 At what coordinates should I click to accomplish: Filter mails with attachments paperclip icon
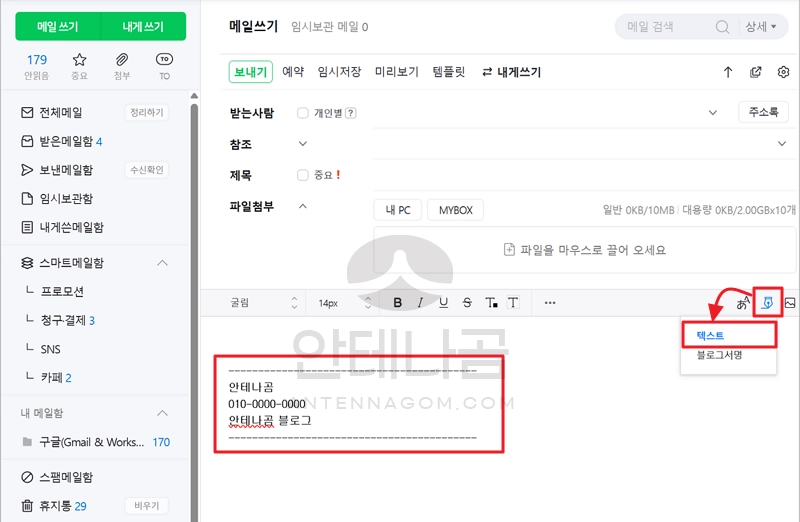(121, 66)
